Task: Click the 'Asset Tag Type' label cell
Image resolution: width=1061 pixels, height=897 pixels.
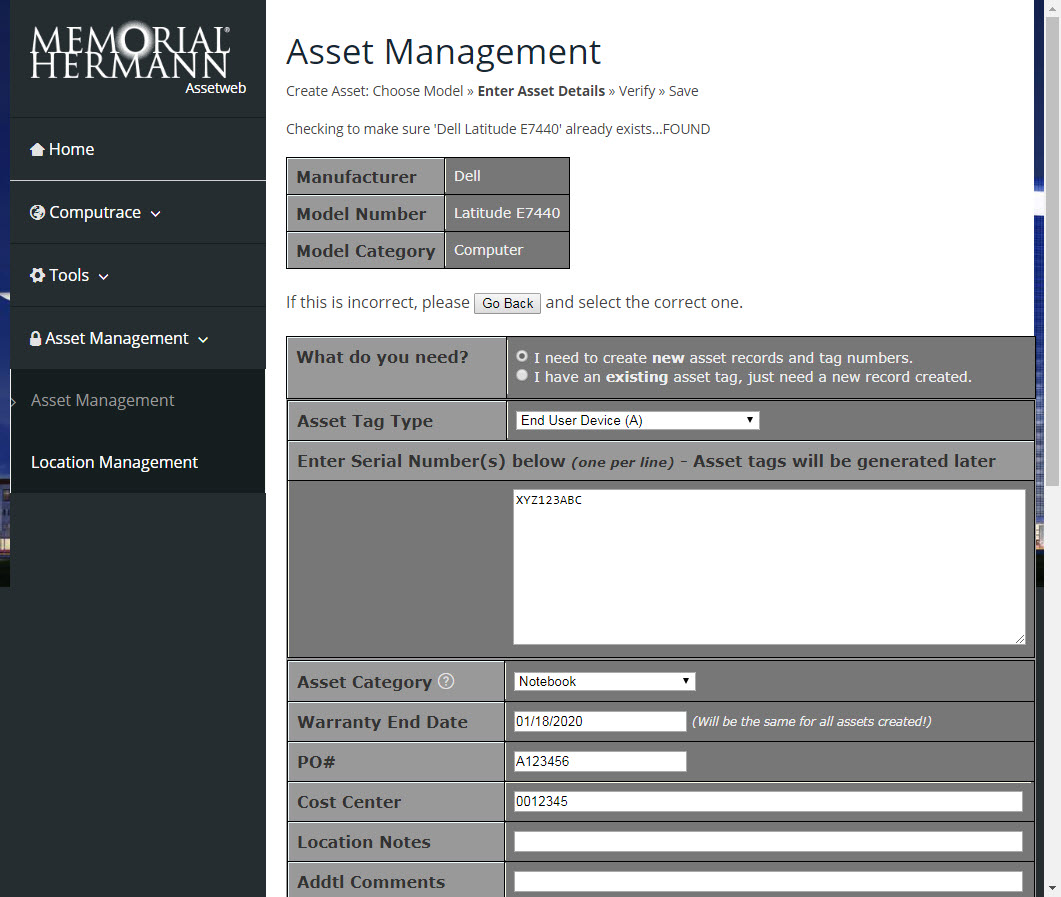Action: pyautogui.click(x=397, y=421)
